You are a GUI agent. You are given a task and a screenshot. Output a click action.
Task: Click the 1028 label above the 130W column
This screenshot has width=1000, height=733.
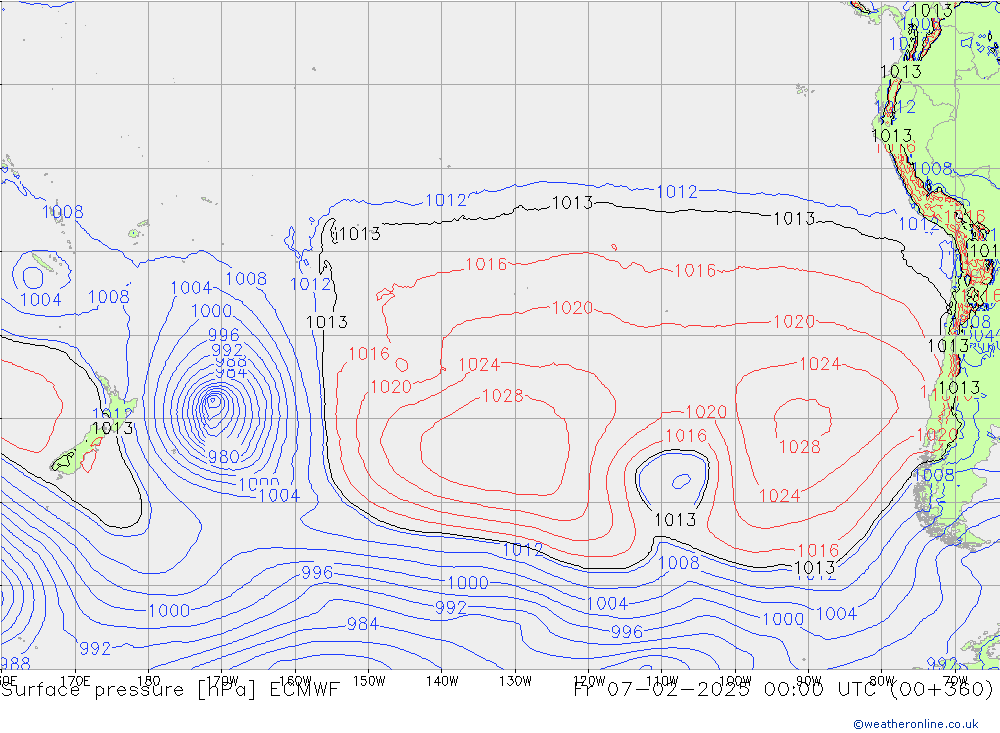tap(503, 396)
